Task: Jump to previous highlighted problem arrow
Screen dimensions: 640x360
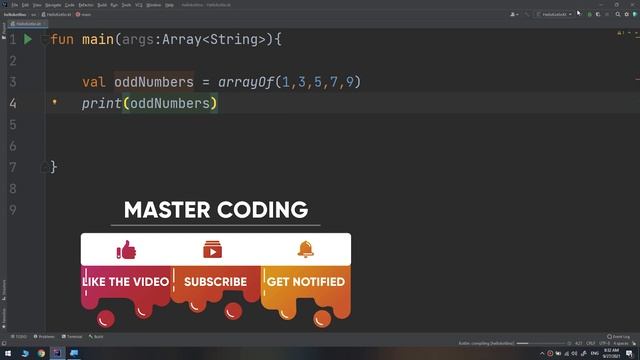Action: click(629, 33)
